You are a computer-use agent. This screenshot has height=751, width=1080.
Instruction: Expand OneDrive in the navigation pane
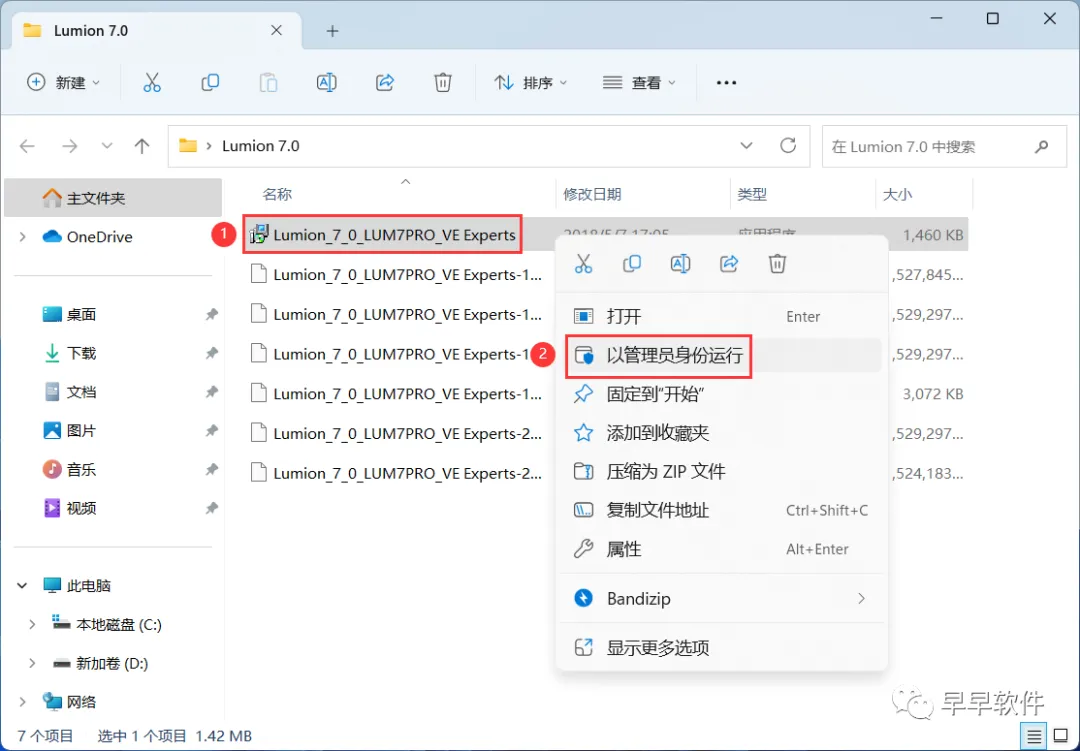coord(22,237)
